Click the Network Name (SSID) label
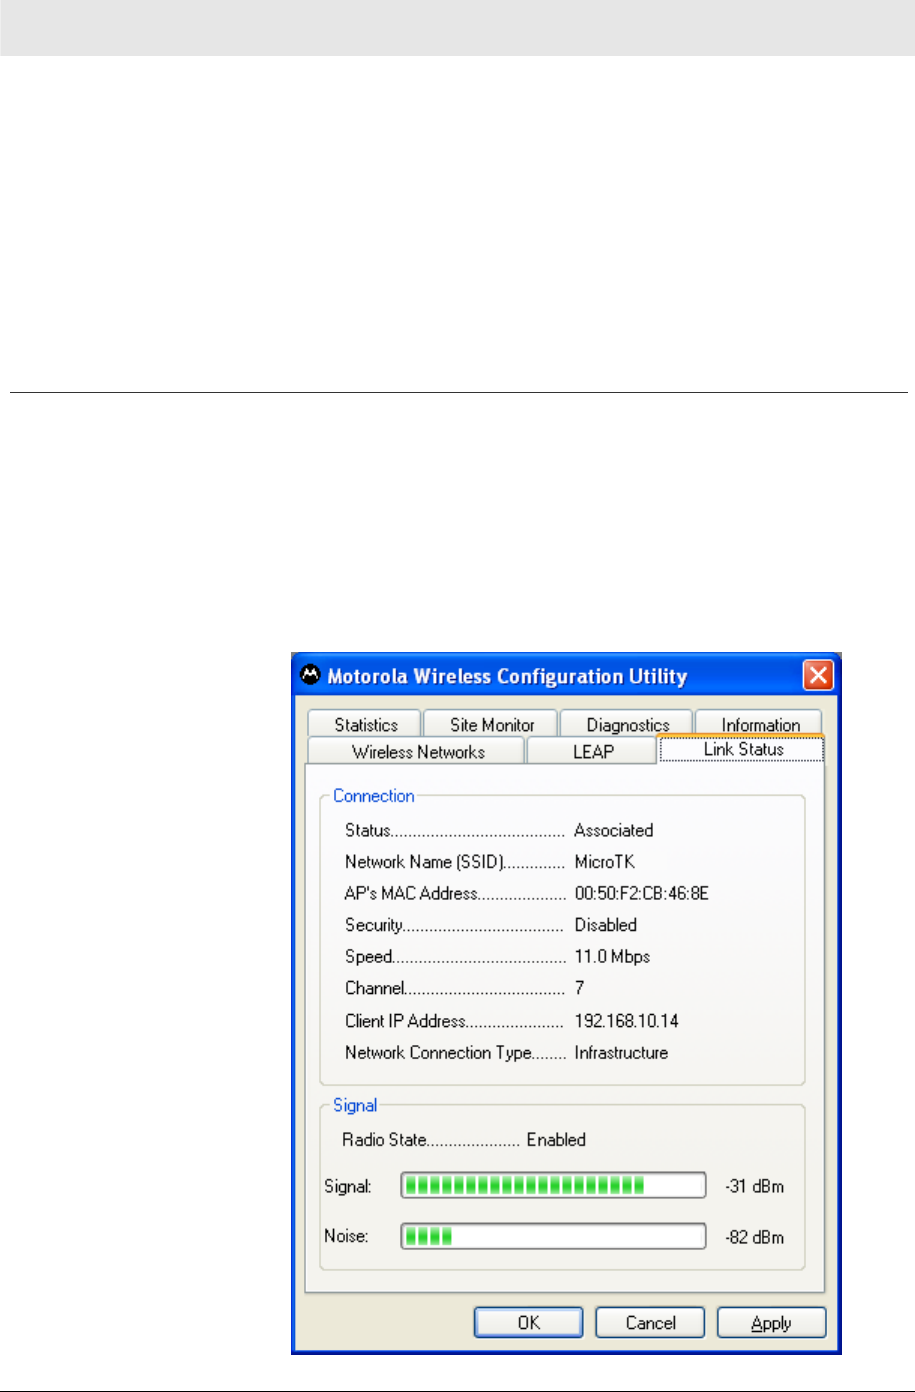 point(424,861)
